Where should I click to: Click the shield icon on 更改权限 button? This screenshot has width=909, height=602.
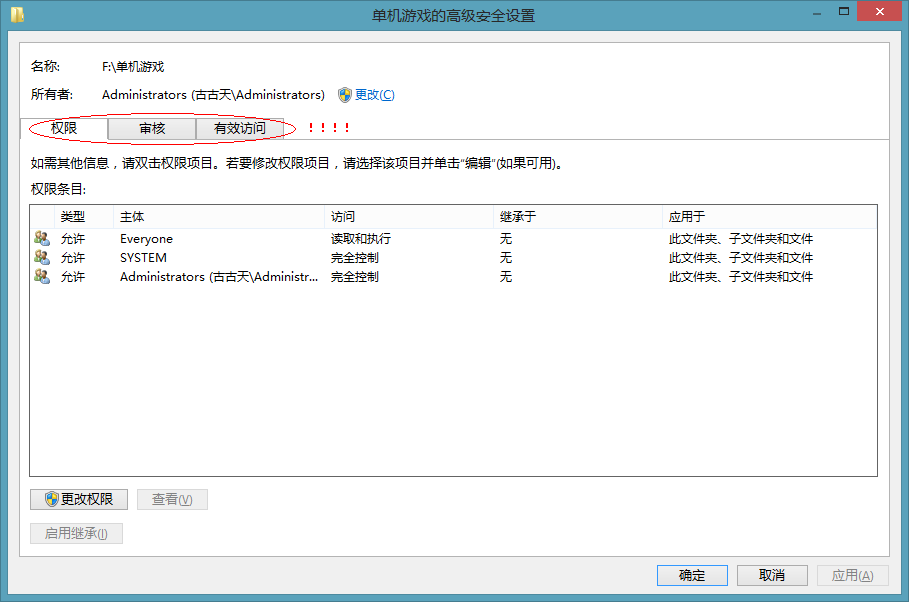pyautogui.click(x=52, y=499)
